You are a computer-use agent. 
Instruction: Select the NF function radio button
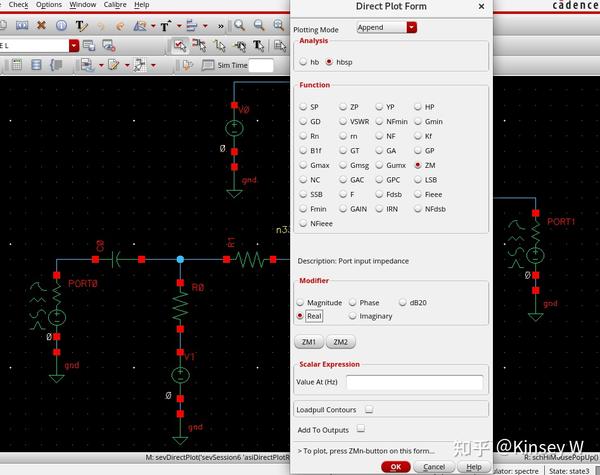[x=379, y=136]
